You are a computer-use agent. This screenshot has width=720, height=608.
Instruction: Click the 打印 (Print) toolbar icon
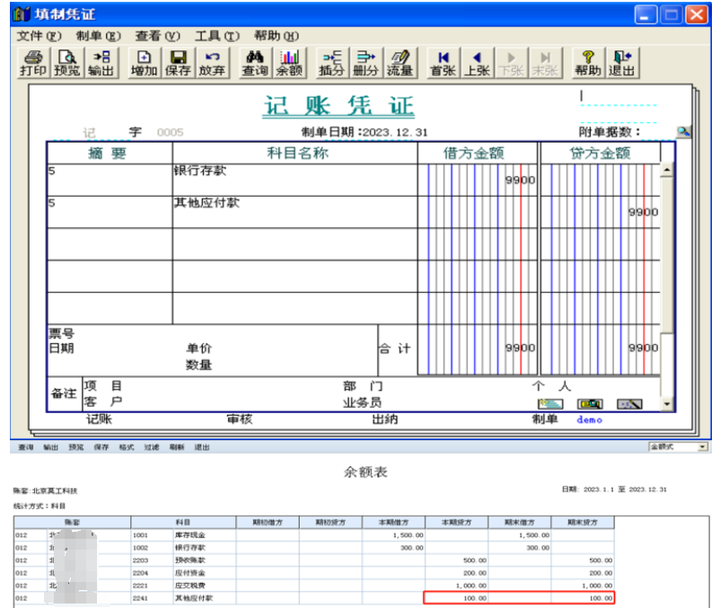[x=33, y=63]
